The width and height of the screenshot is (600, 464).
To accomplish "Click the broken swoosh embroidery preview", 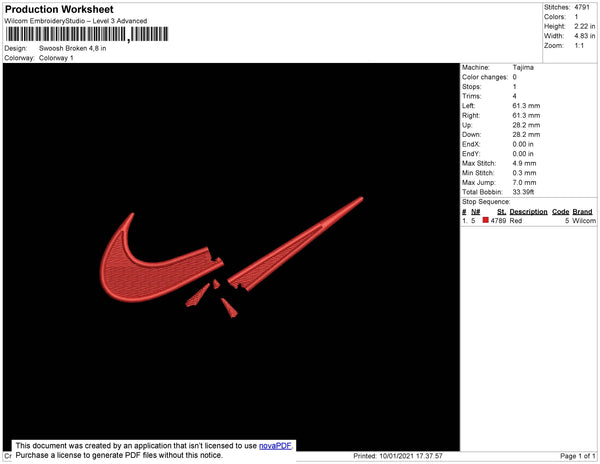I will click(232, 257).
